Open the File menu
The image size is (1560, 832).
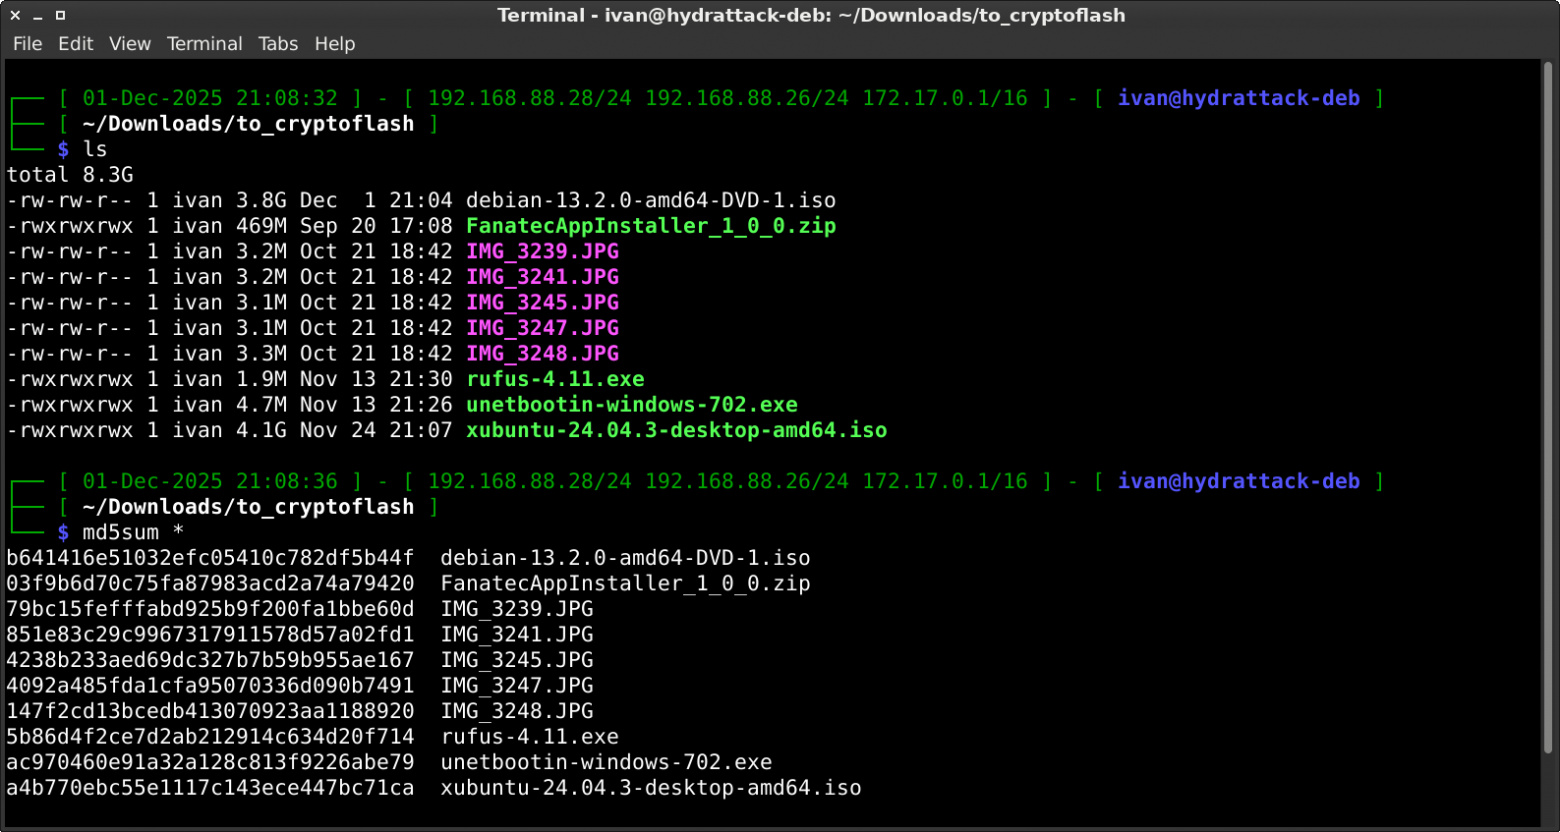coord(27,44)
